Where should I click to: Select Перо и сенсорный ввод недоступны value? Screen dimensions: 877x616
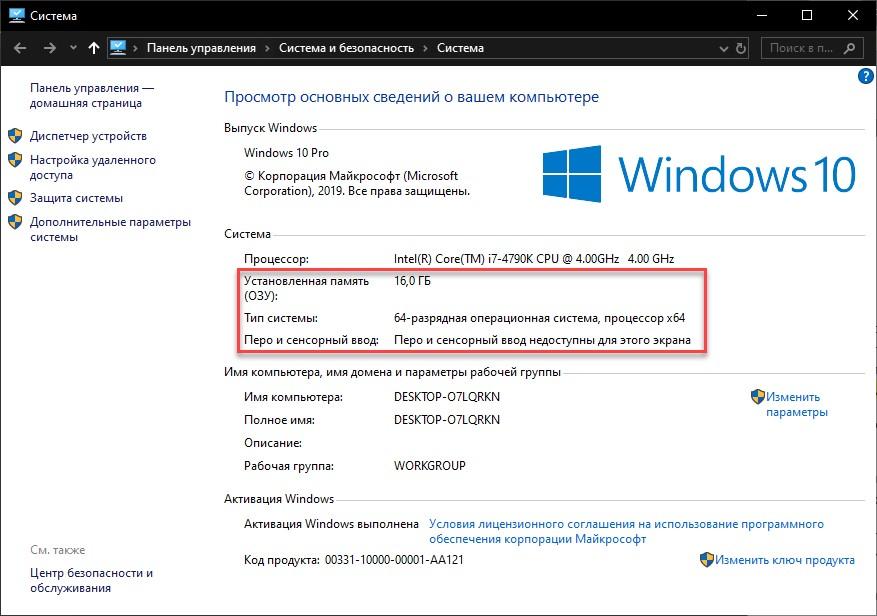[542, 340]
